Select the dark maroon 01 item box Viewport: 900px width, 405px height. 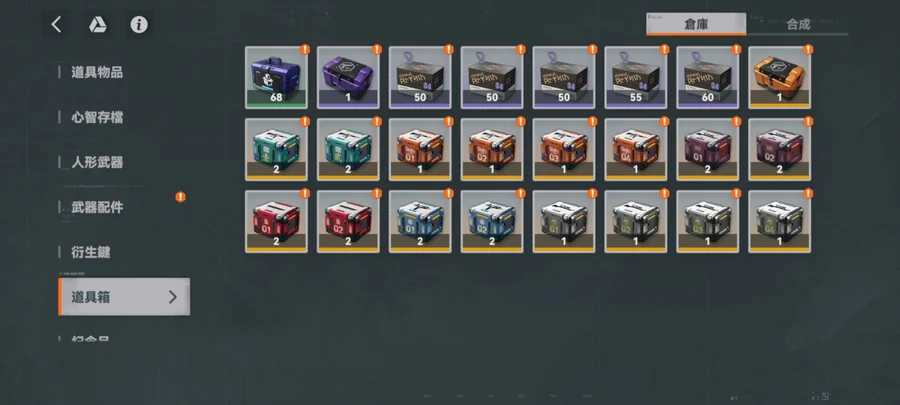[x=708, y=150]
